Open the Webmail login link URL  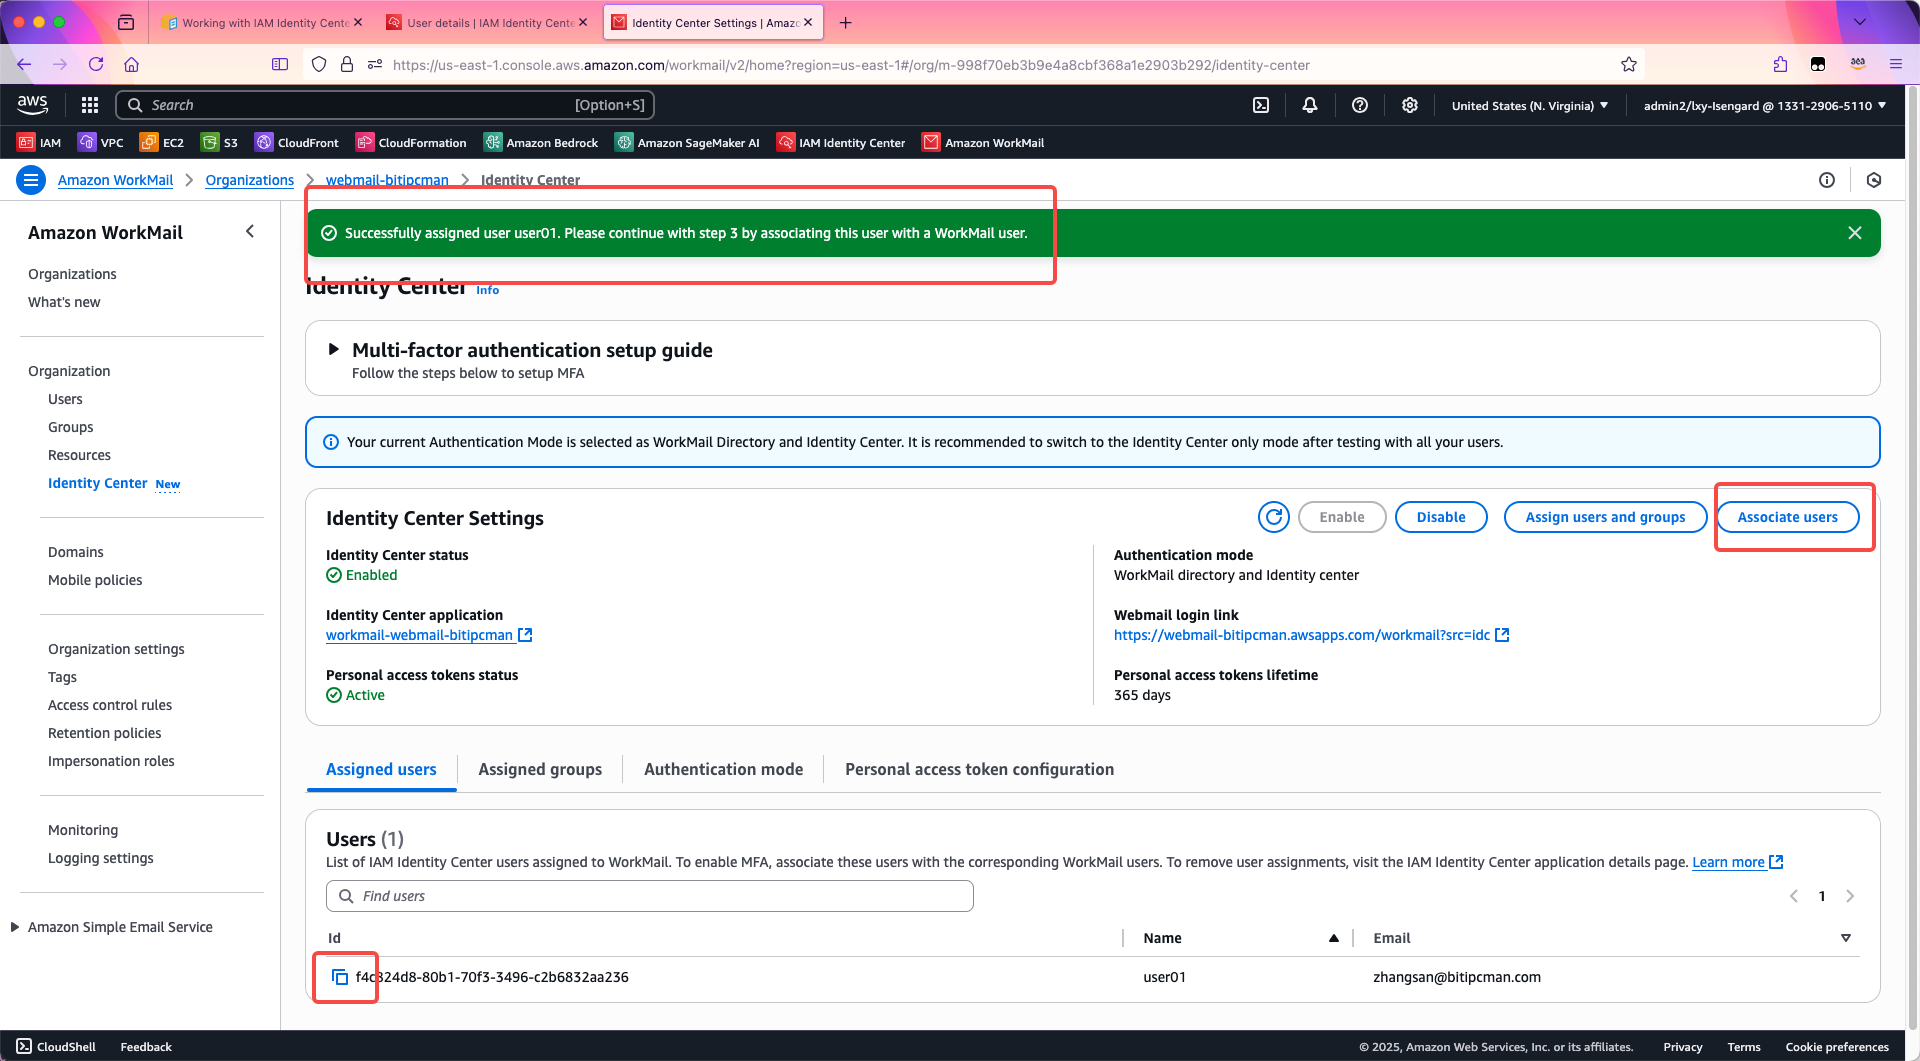coord(1311,635)
